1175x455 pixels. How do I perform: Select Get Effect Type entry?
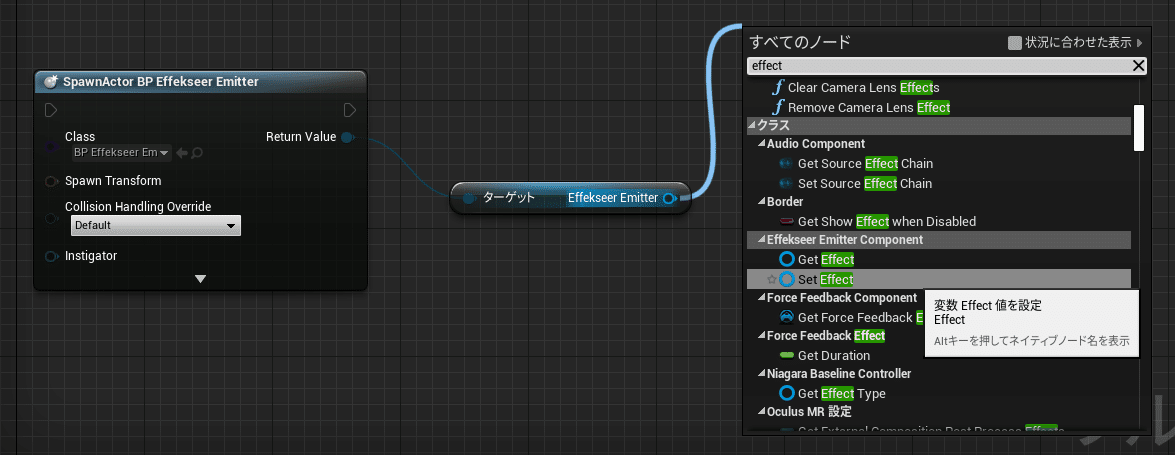[x=842, y=393]
